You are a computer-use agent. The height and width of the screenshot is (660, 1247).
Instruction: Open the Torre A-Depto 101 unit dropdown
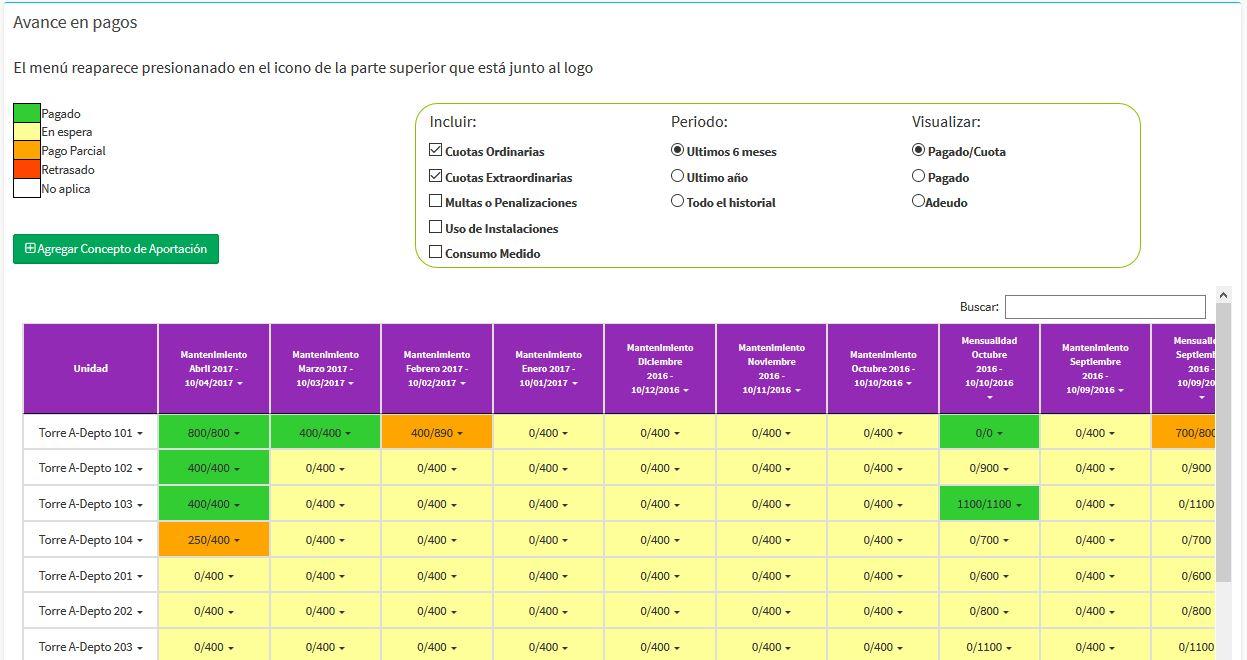(x=90, y=433)
